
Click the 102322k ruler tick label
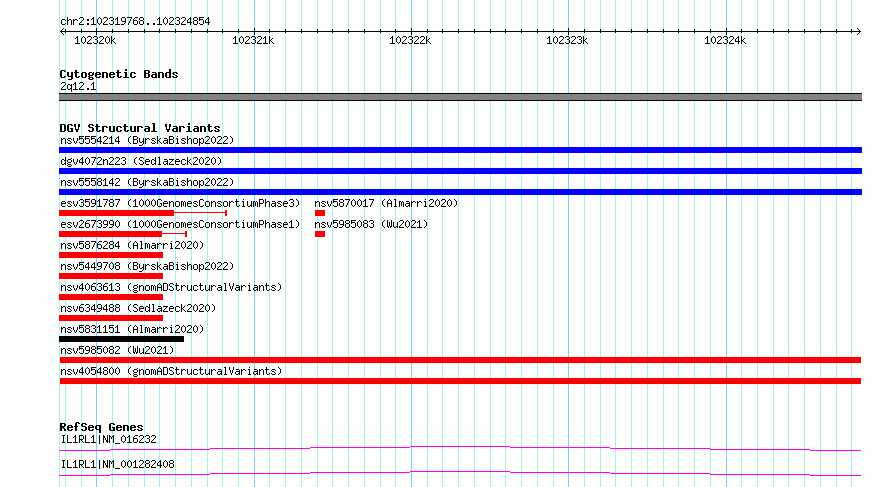[410, 40]
